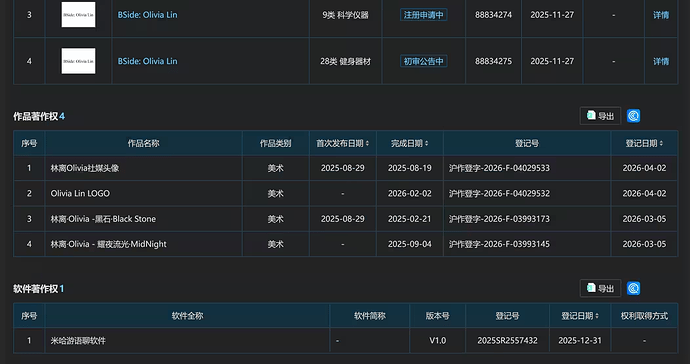Image resolution: width=690 pixels, height=364 pixels.
Task: Click the 软件简称 column header
Action: pos(370,316)
